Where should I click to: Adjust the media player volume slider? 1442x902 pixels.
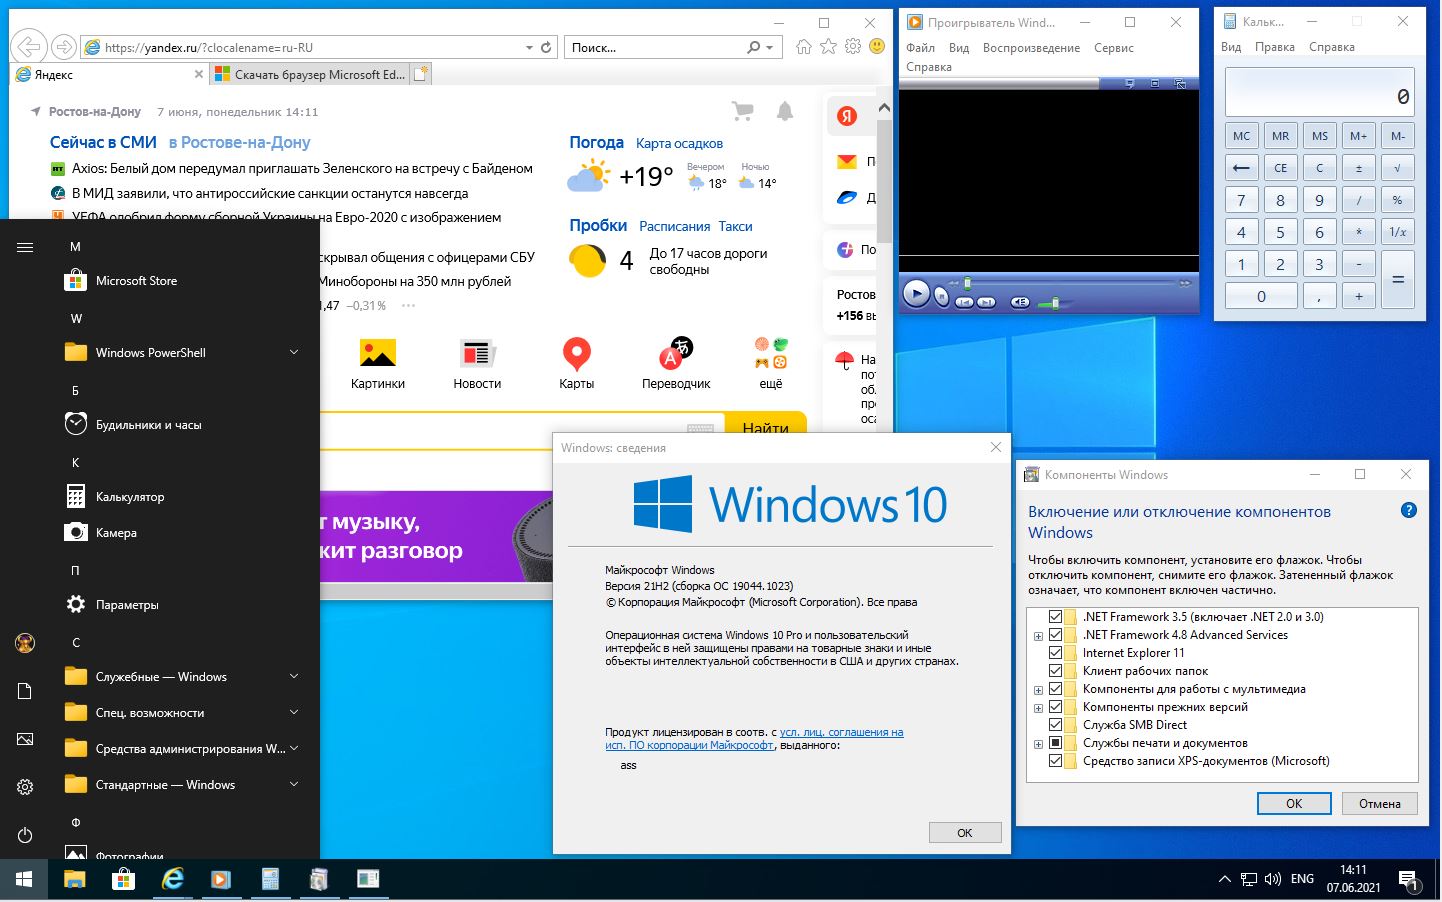pyautogui.click(x=1055, y=302)
